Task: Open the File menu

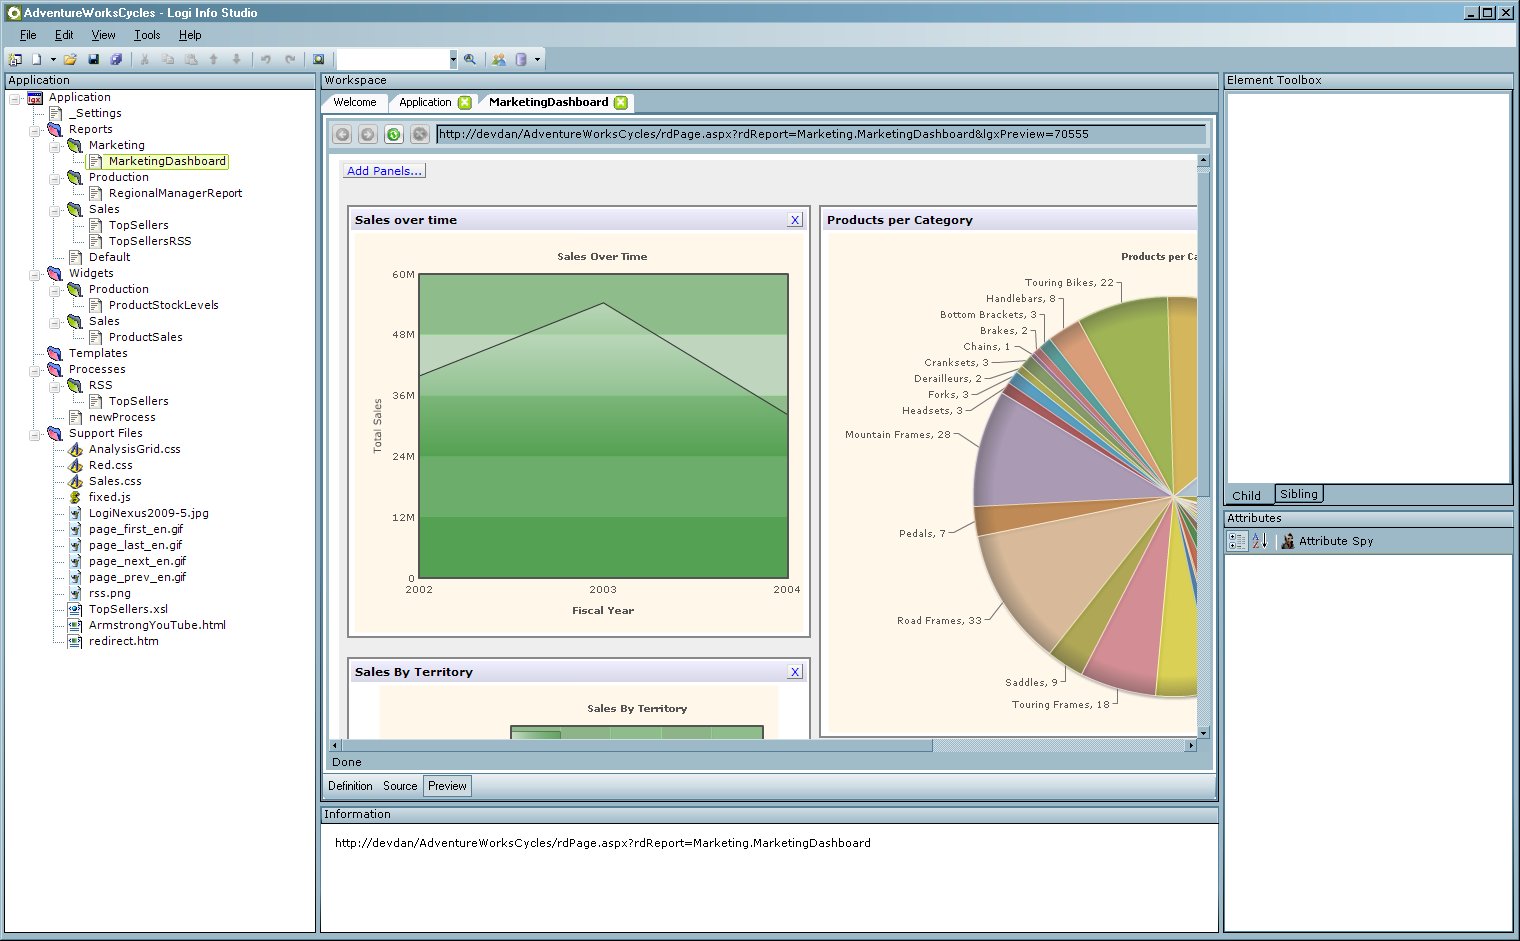Action: (x=28, y=35)
